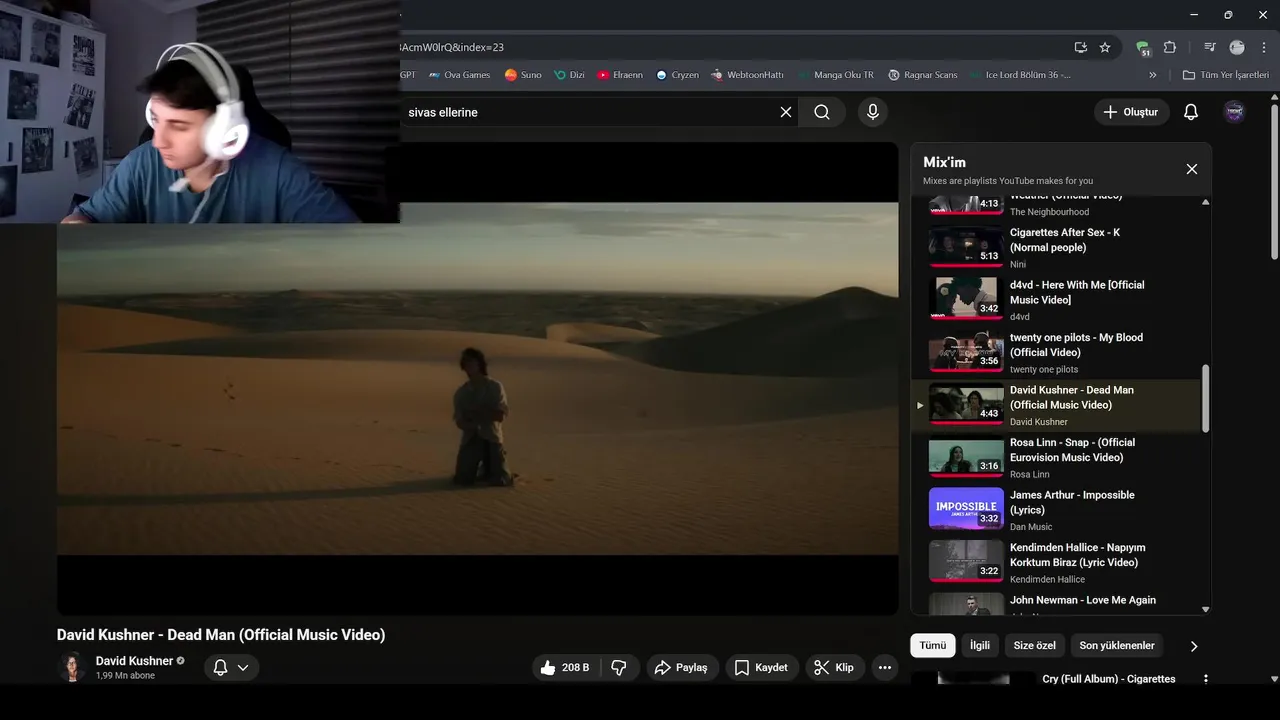Click the Oluştur create button
Viewport: 1280px width, 720px height.
coord(1131,112)
